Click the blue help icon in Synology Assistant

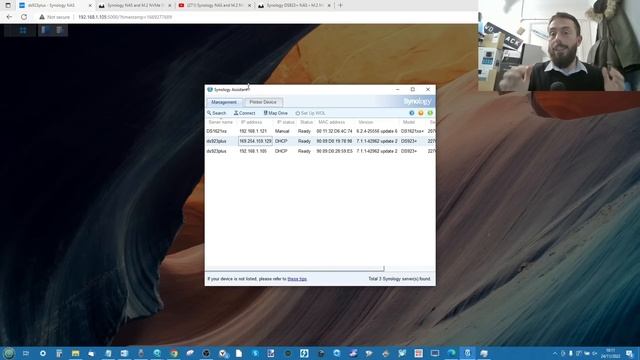(x=412, y=113)
